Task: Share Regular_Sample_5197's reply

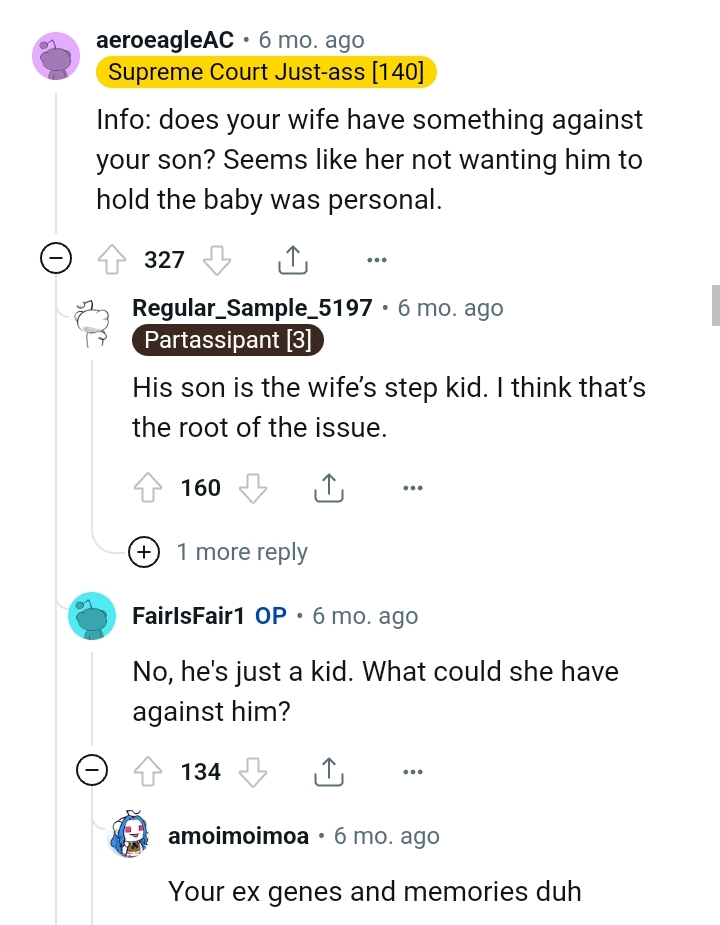Action: 328,488
